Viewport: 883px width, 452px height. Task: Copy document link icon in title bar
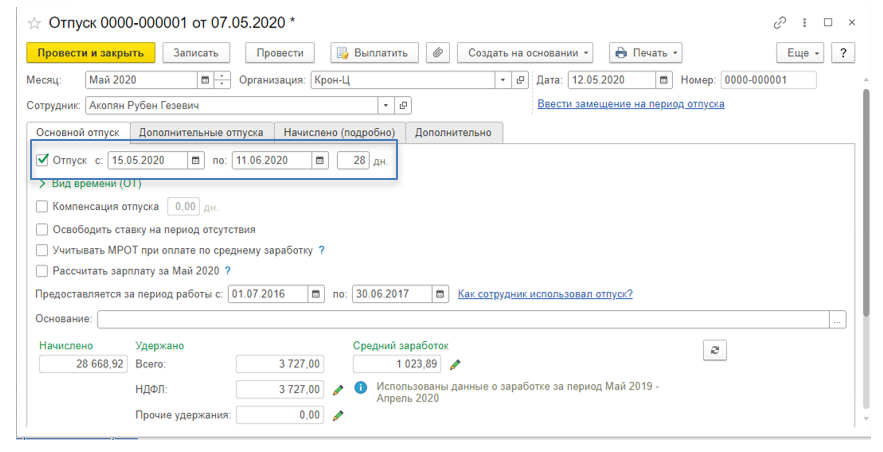click(x=780, y=22)
